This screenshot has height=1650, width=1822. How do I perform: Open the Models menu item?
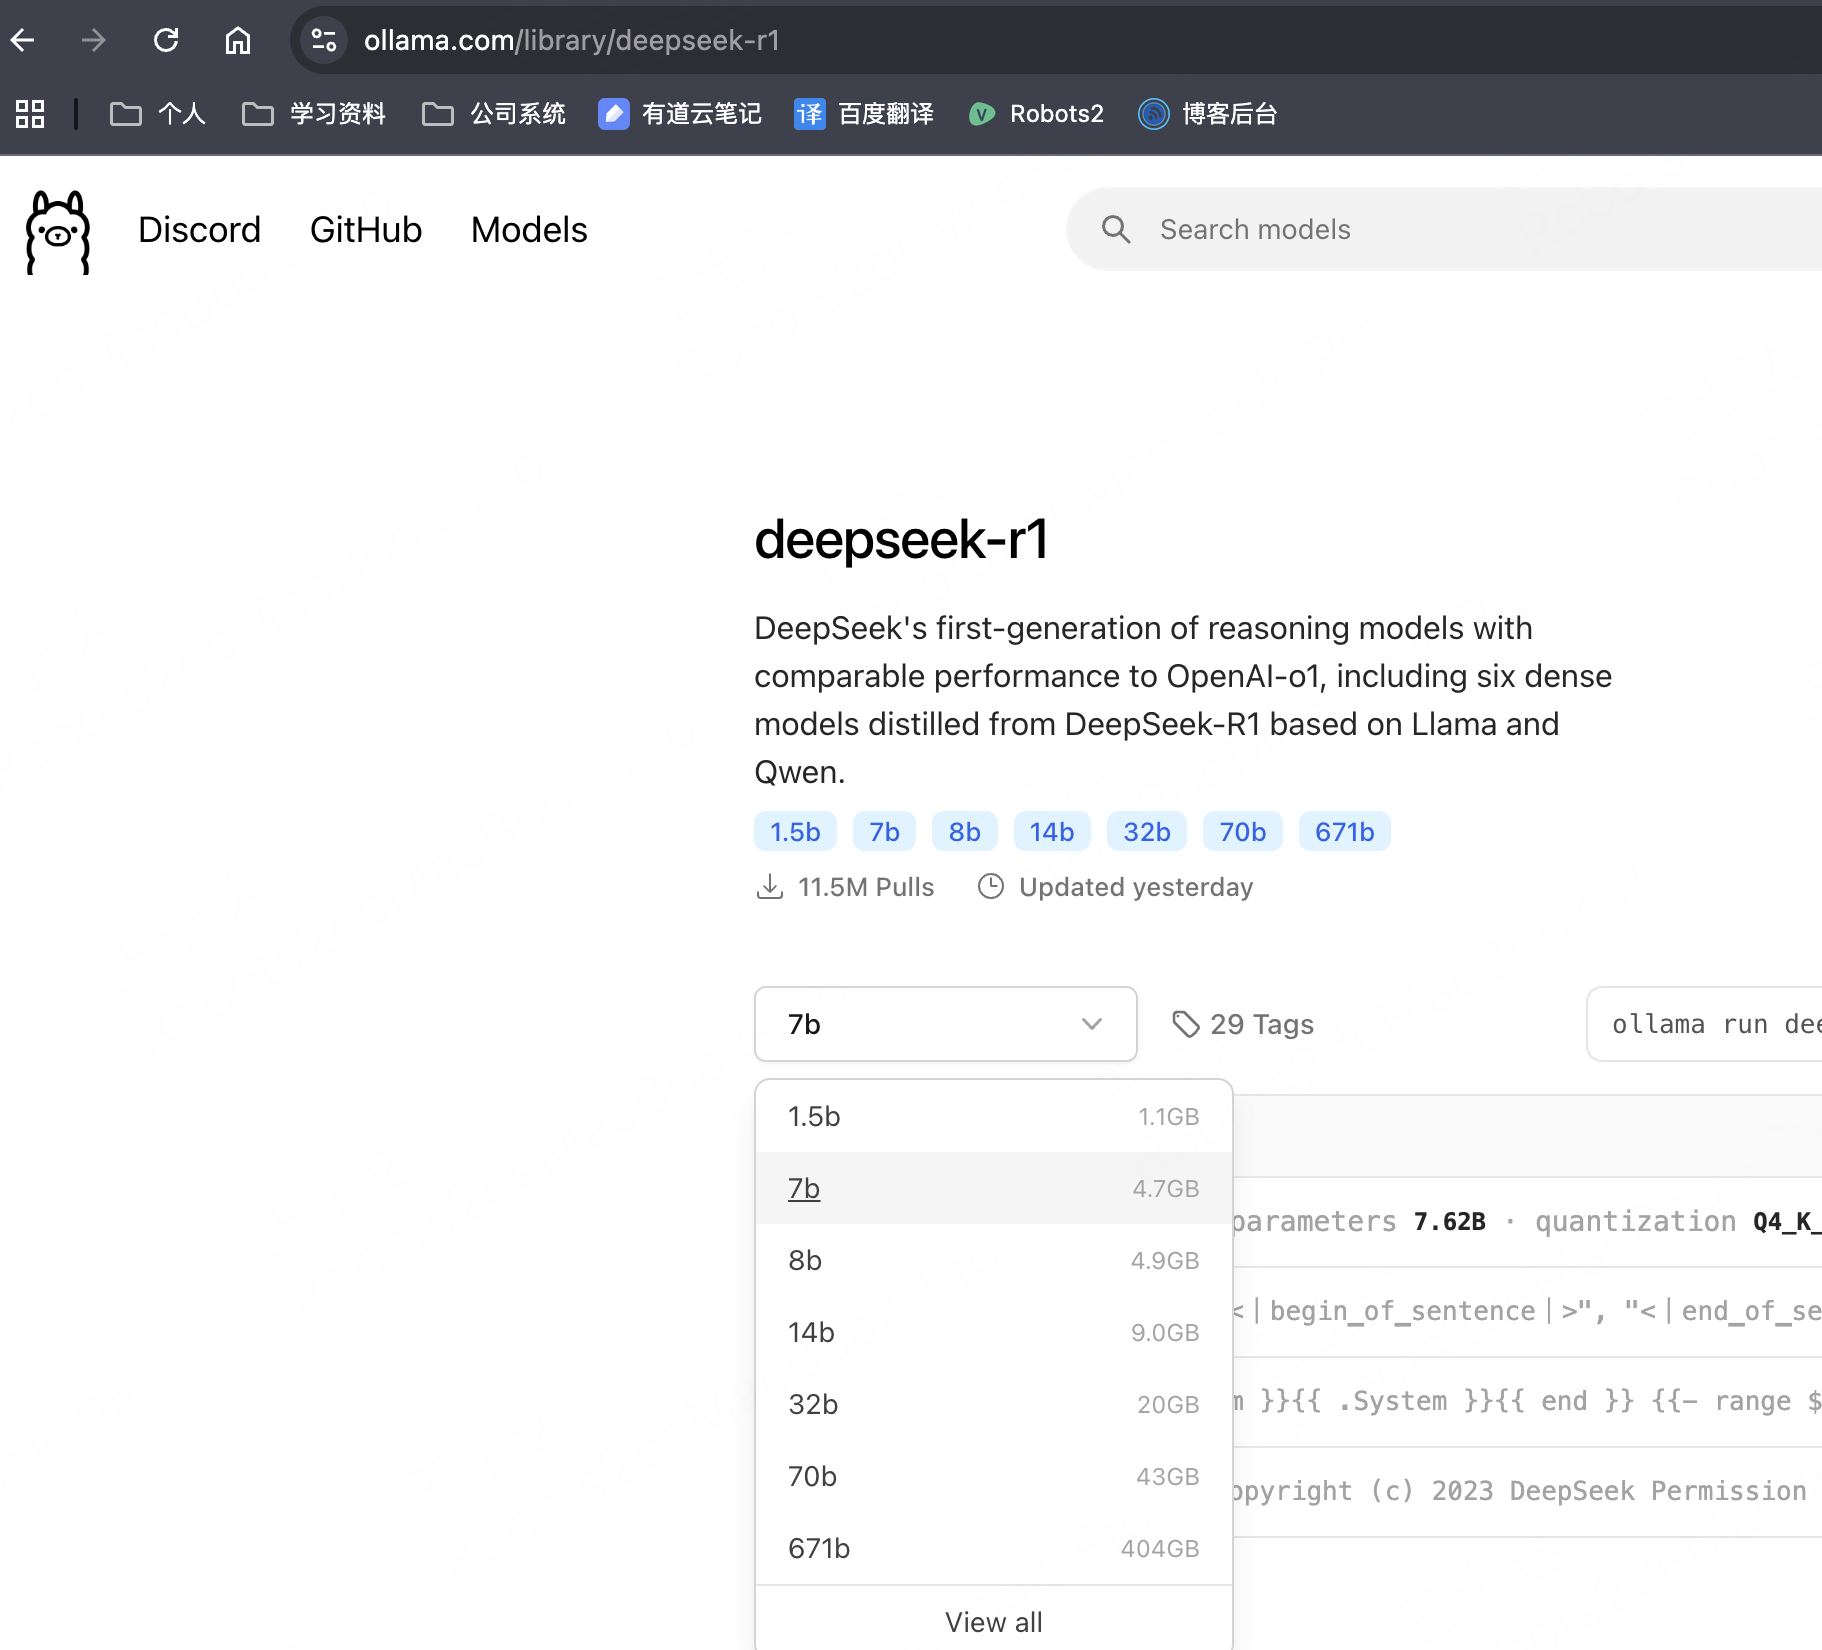click(x=528, y=229)
